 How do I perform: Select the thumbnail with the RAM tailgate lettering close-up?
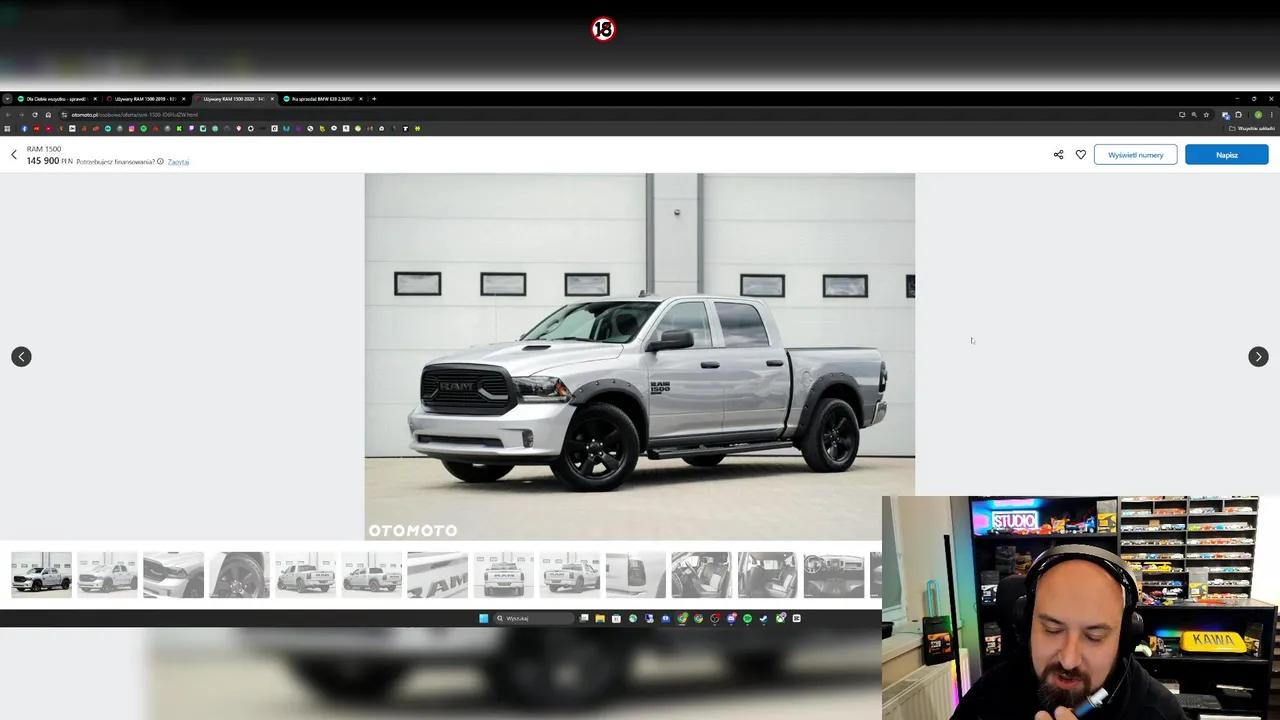point(437,575)
